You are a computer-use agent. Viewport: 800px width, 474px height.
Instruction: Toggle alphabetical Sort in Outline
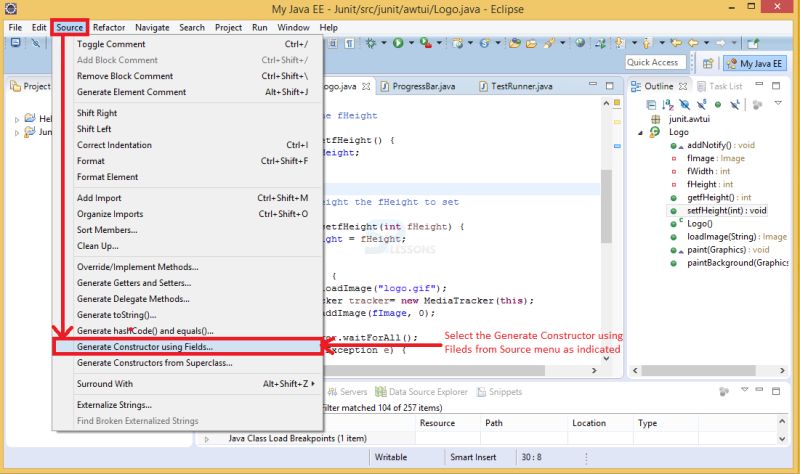tap(668, 105)
